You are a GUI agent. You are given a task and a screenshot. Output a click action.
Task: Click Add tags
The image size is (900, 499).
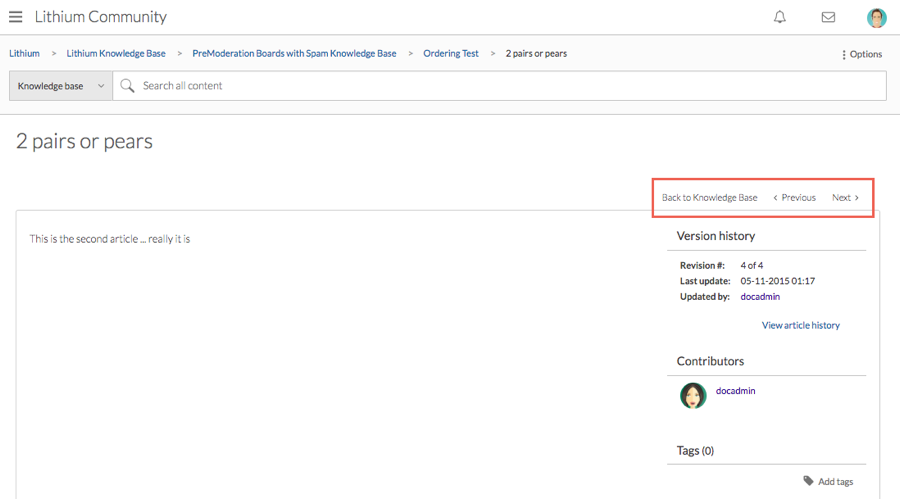pyautogui.click(x=835, y=481)
